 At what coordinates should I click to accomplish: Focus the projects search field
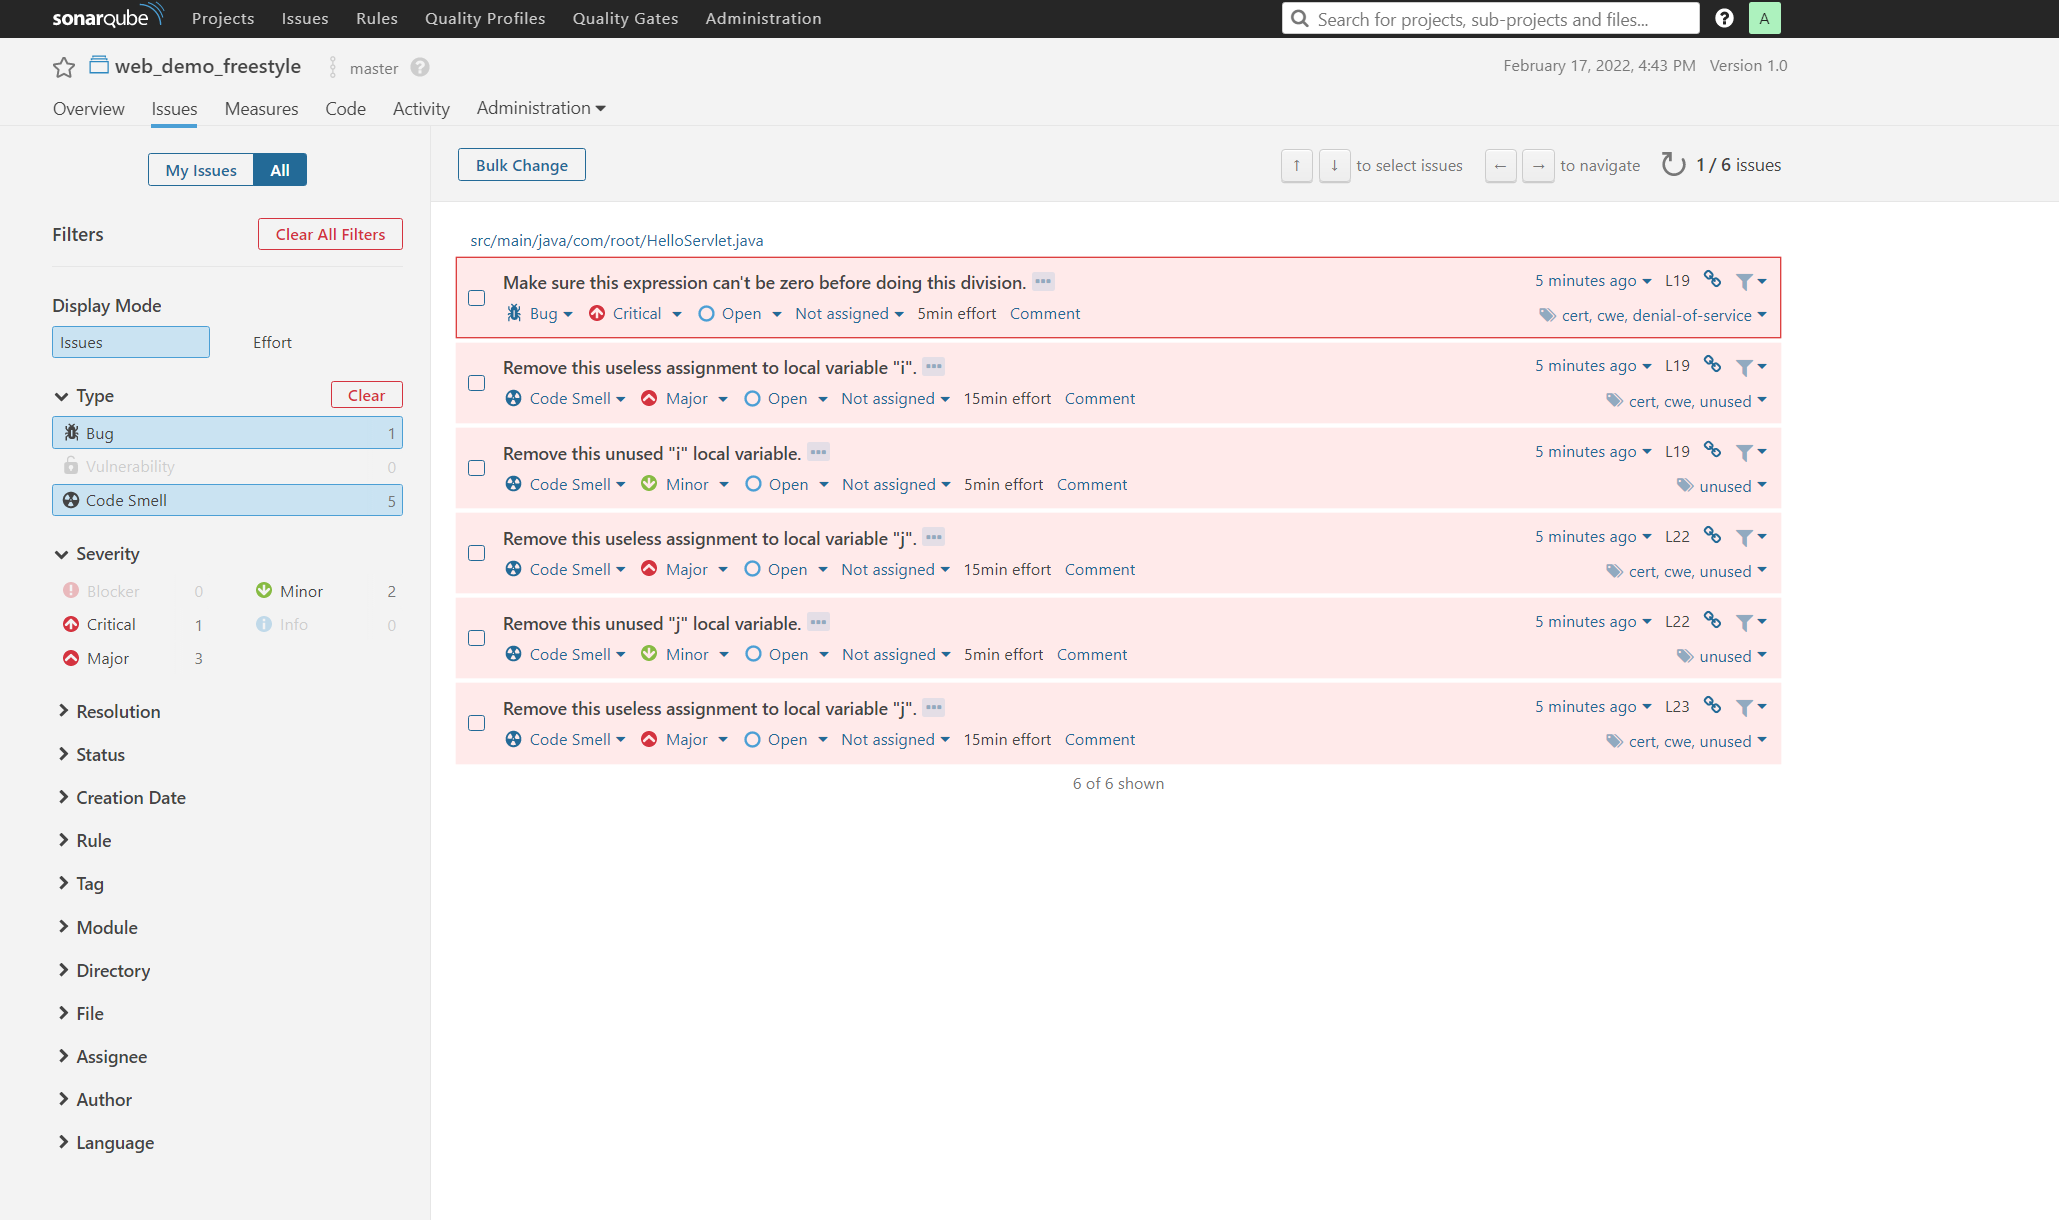pos(1490,18)
